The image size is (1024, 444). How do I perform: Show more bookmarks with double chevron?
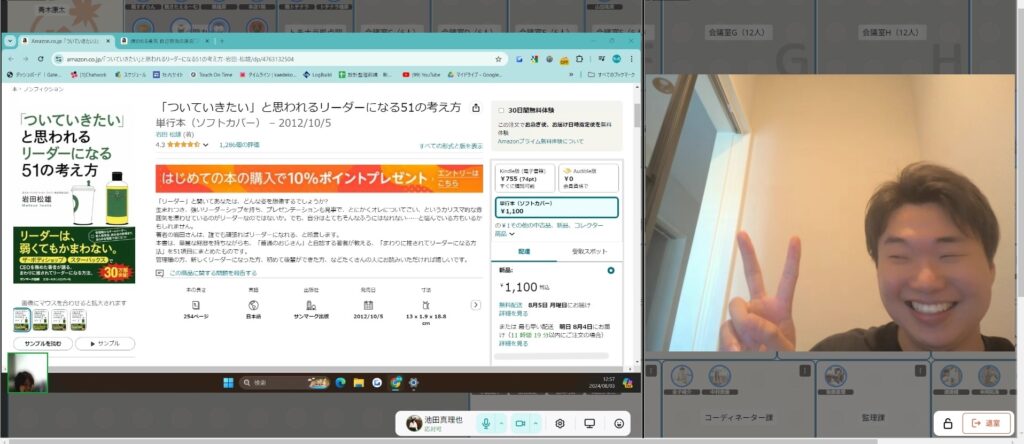[x=573, y=75]
